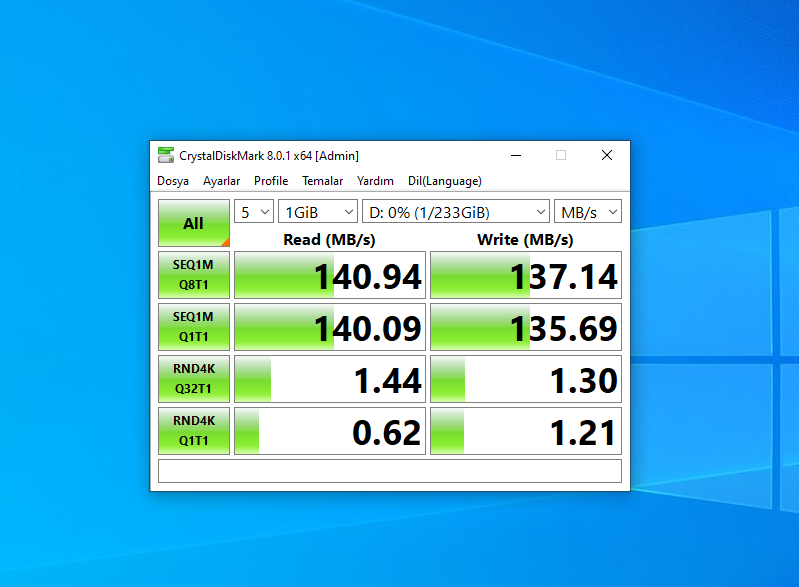
Task: Run the SEQ1M Q1T1 test
Action: 194,327
